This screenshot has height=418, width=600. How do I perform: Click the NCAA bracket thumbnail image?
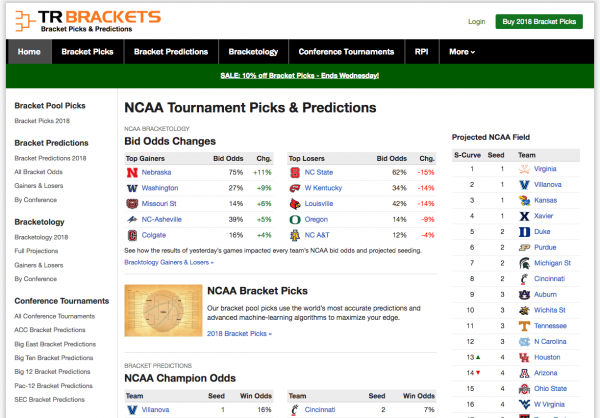coord(163,310)
